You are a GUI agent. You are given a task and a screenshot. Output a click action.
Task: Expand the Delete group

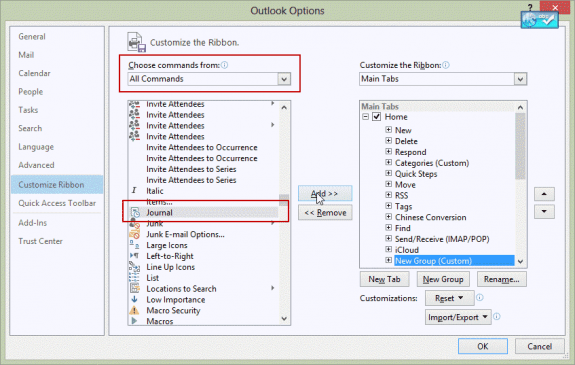point(388,141)
